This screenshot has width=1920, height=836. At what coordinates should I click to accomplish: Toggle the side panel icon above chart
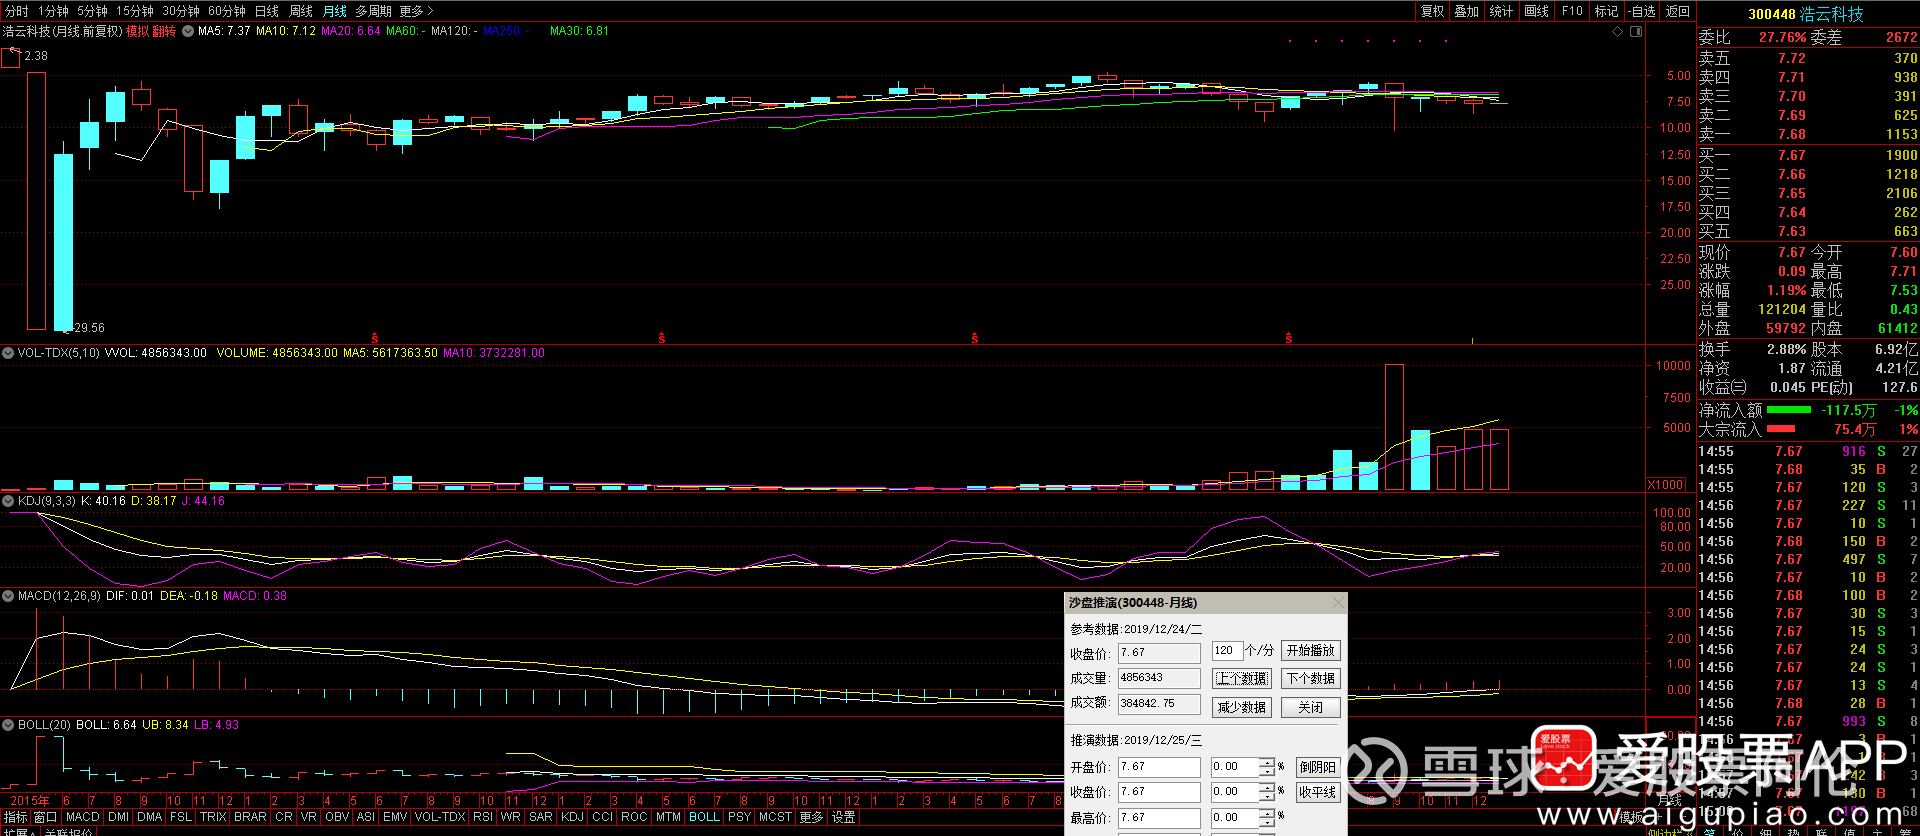1636,32
